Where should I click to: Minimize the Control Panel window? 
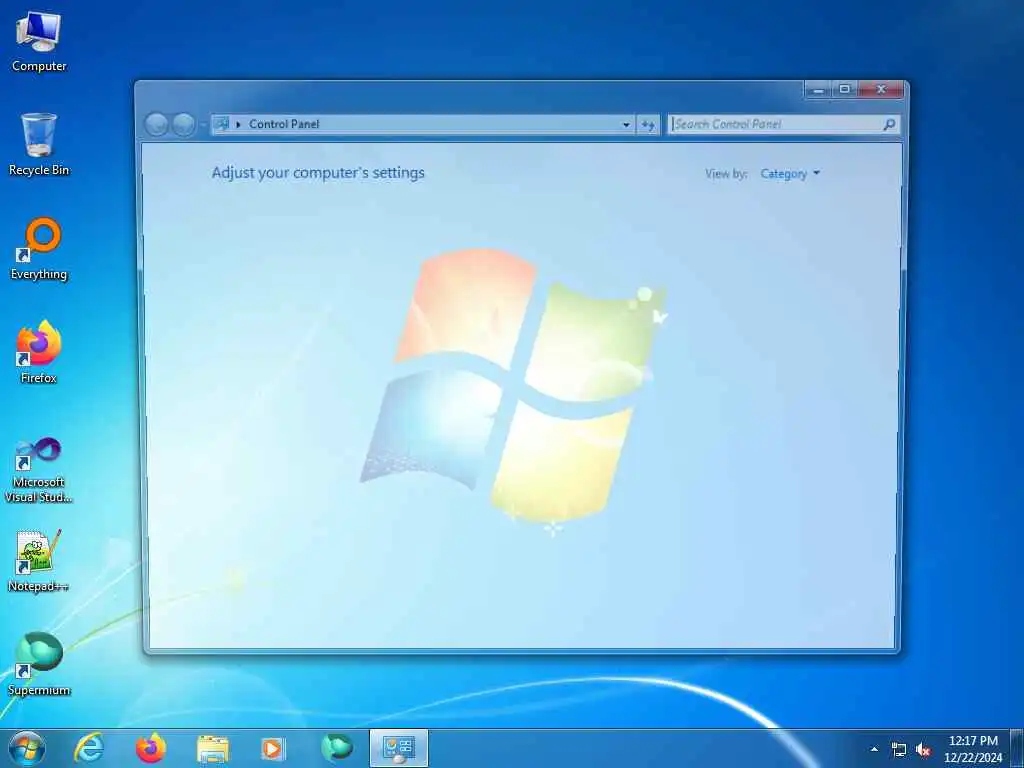[x=818, y=90]
